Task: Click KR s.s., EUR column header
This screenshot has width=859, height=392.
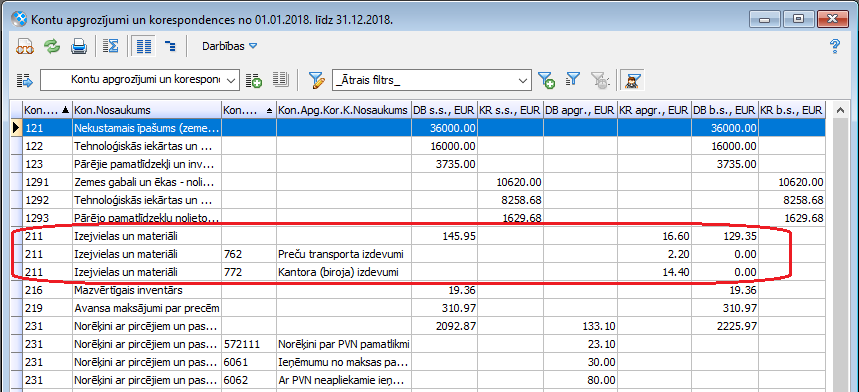Action: click(x=511, y=110)
